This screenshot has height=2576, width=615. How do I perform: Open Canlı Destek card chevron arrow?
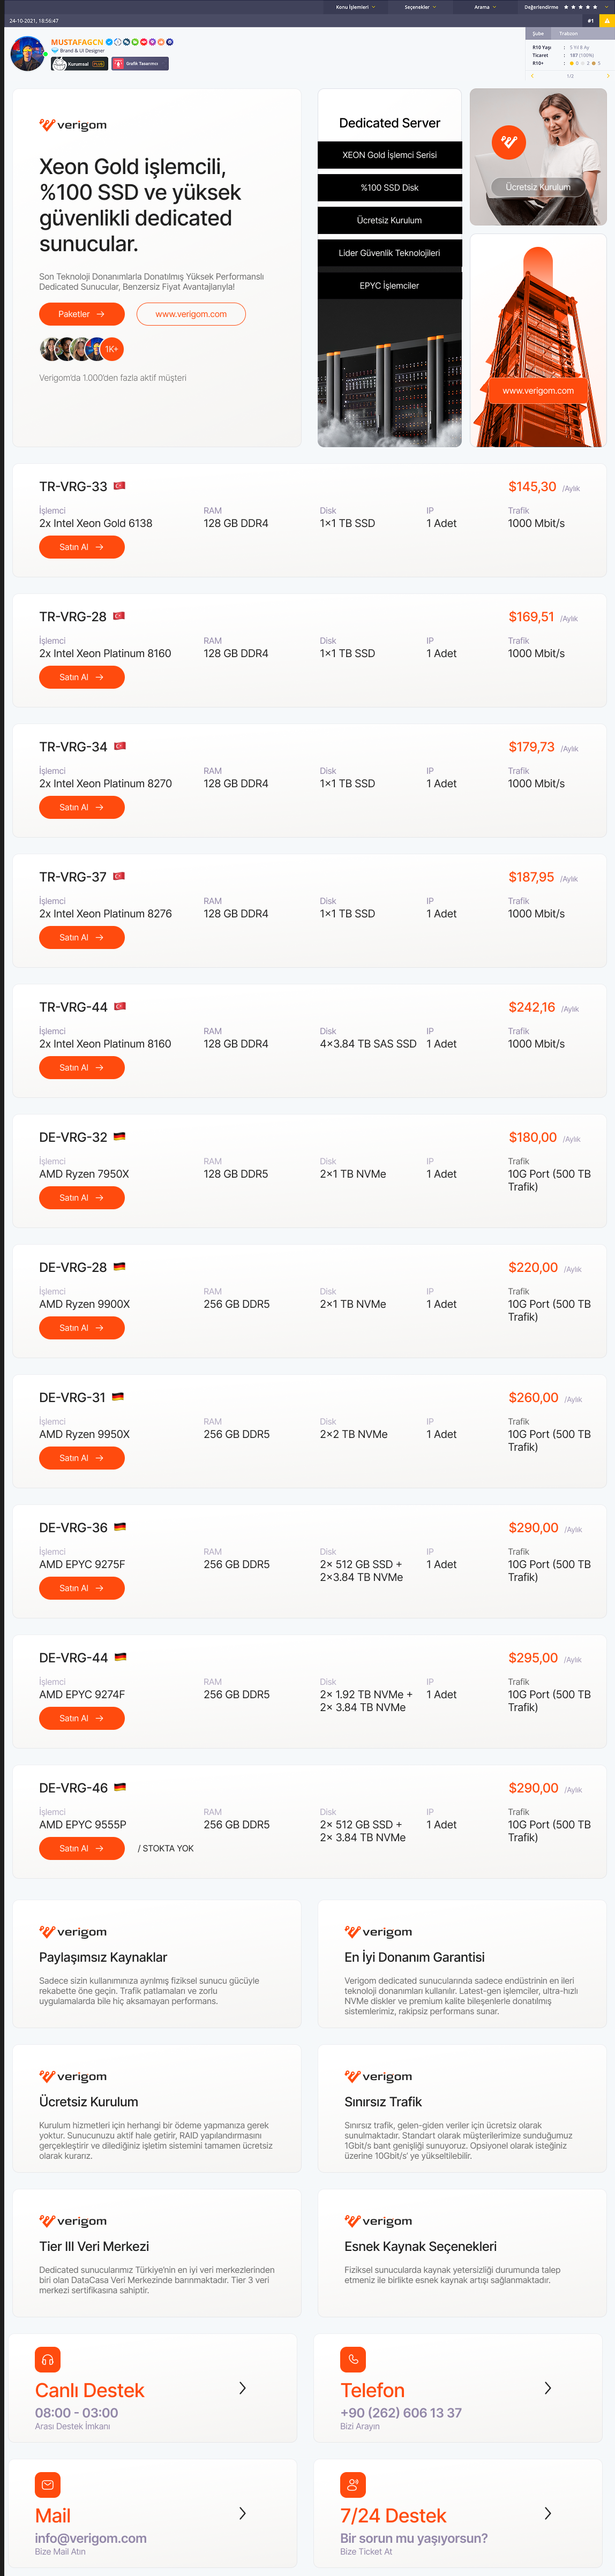(242, 2388)
